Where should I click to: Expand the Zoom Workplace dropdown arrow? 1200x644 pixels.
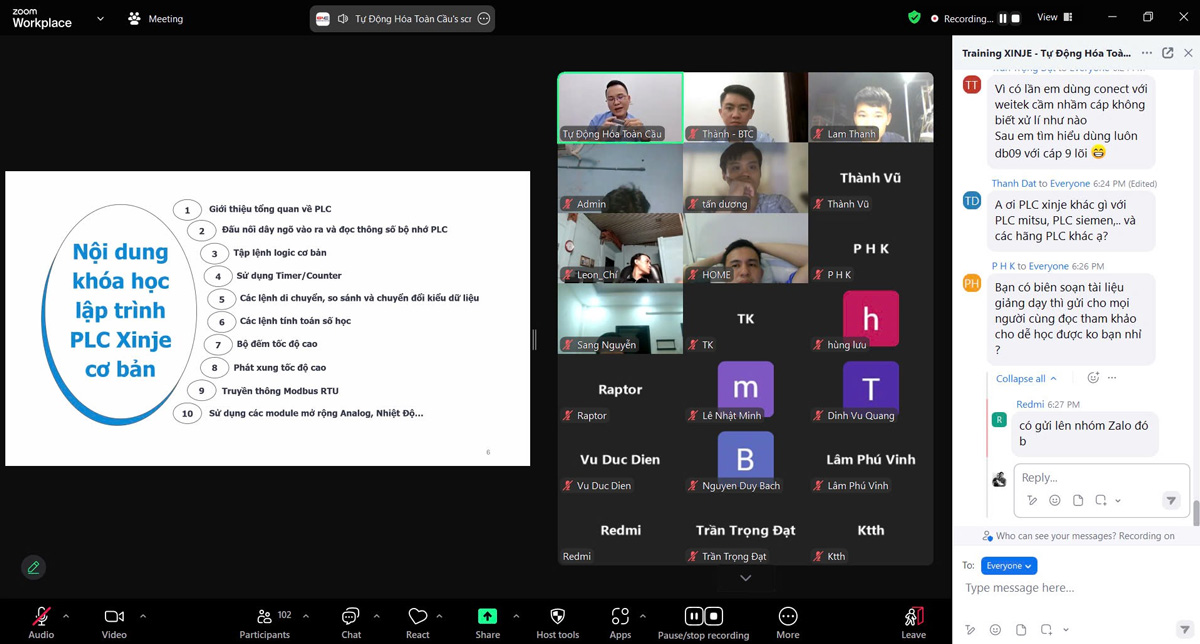pyautogui.click(x=100, y=19)
